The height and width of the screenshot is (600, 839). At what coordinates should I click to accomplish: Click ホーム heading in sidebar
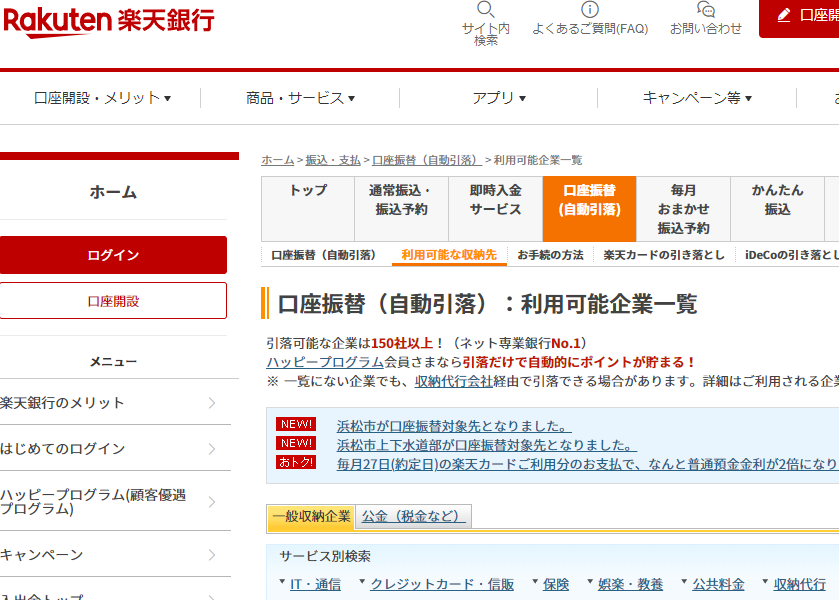(x=113, y=192)
